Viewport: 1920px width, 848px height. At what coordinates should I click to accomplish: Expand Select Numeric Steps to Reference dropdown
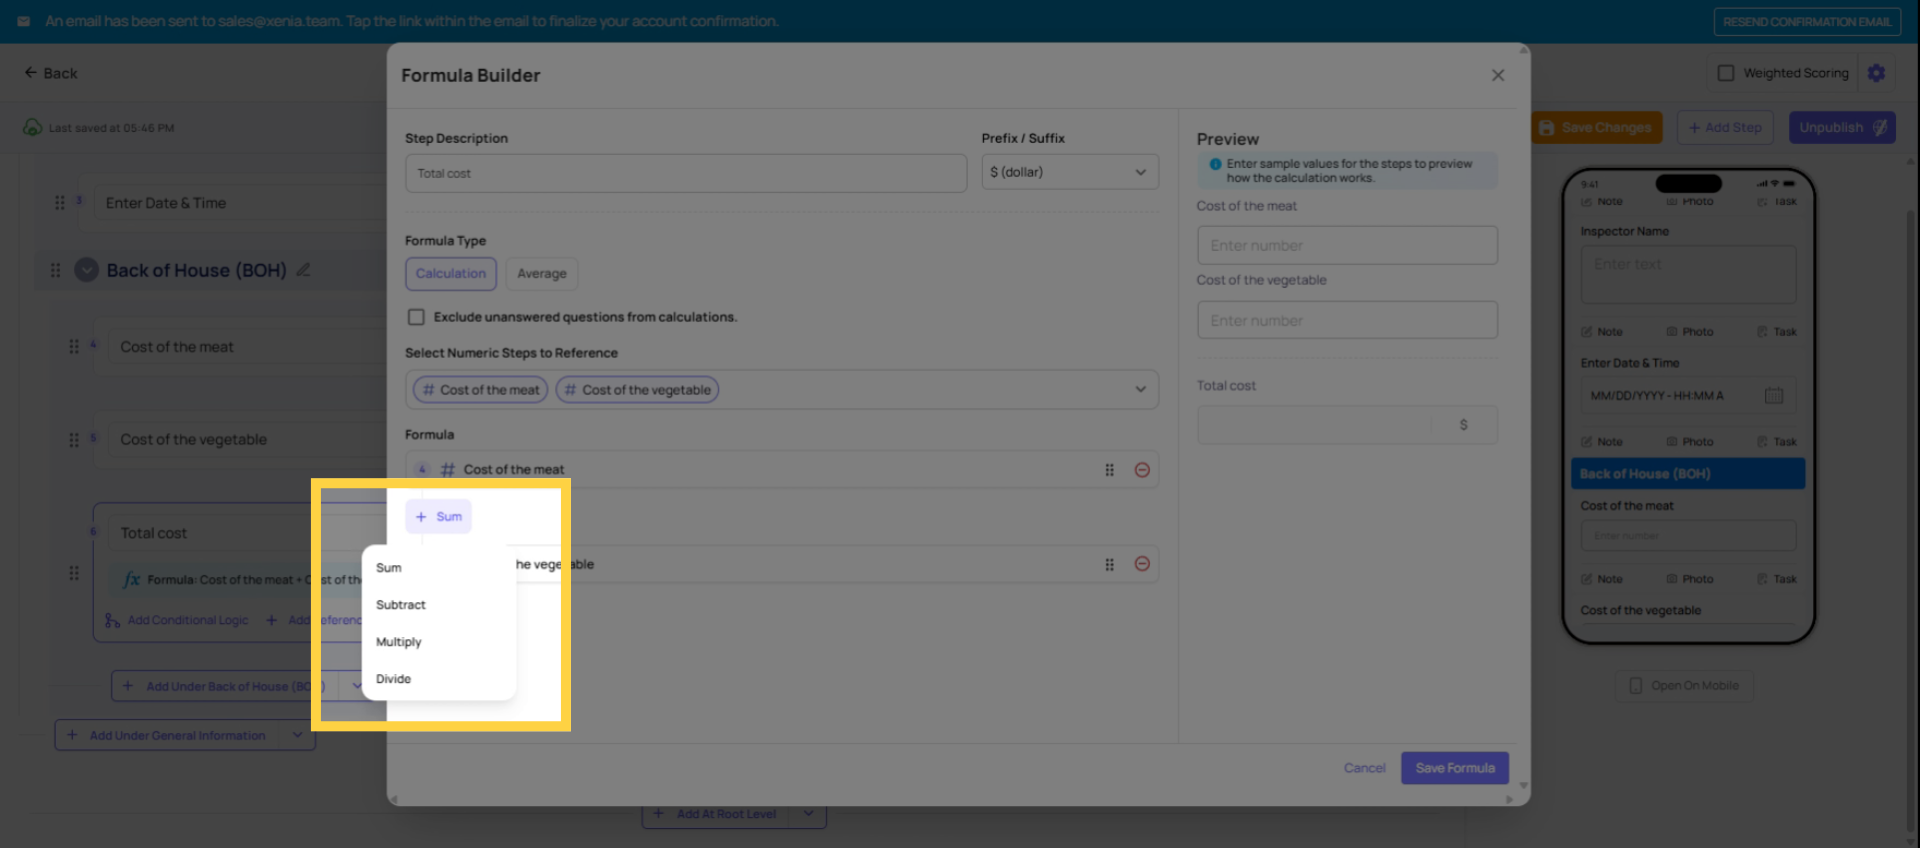coord(1140,390)
